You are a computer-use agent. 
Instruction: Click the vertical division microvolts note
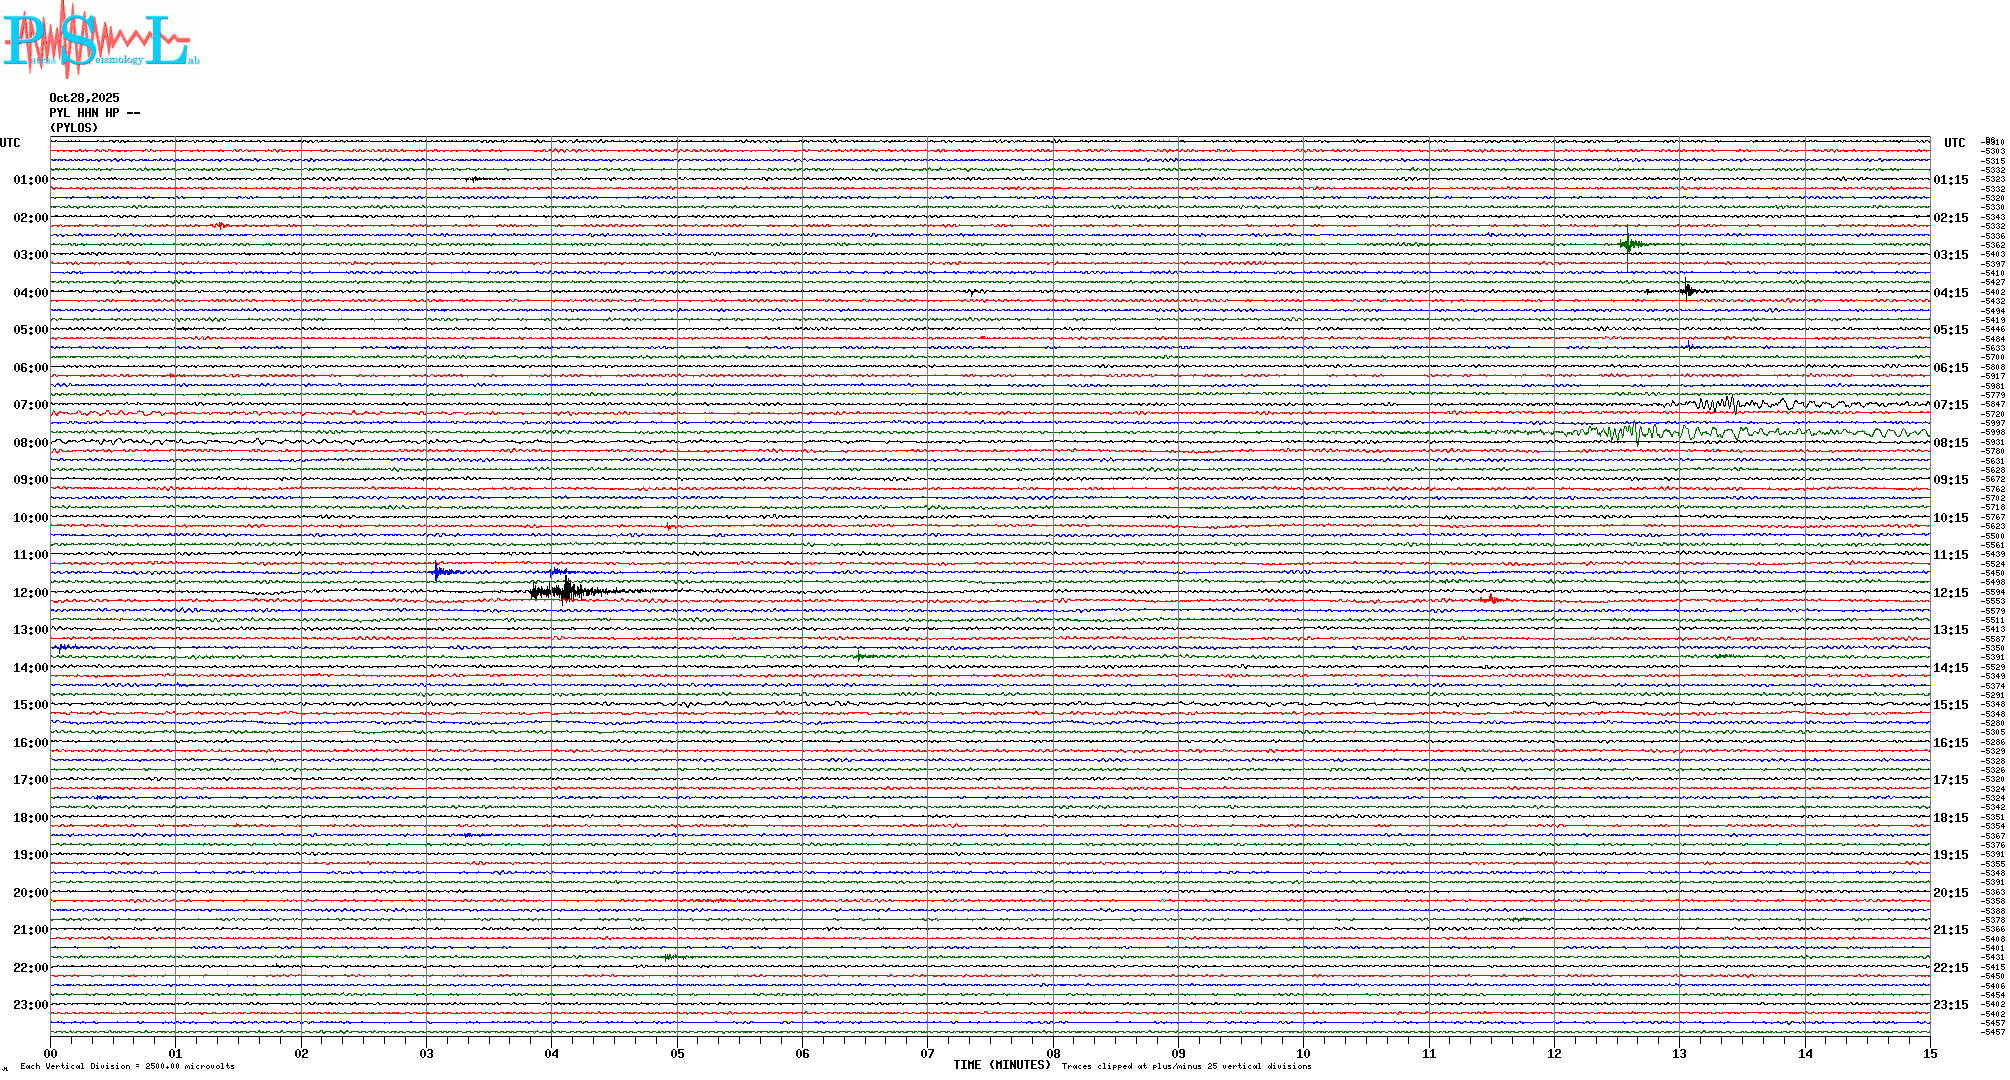pyautogui.click(x=127, y=1066)
